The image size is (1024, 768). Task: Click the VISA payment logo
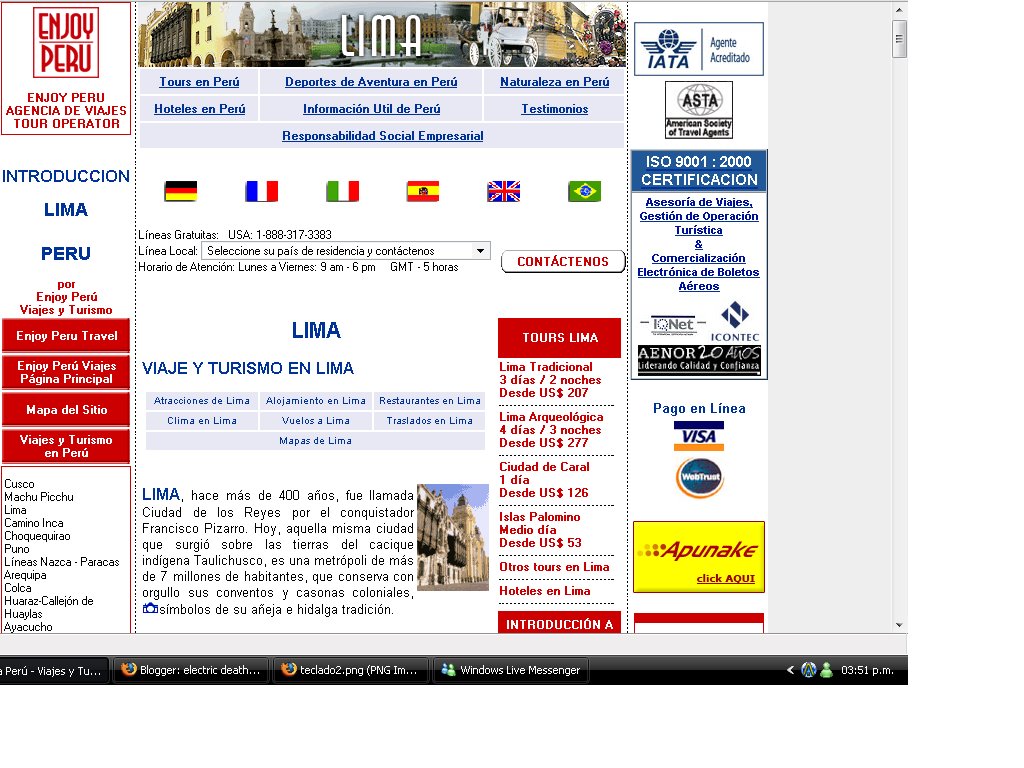(x=699, y=436)
